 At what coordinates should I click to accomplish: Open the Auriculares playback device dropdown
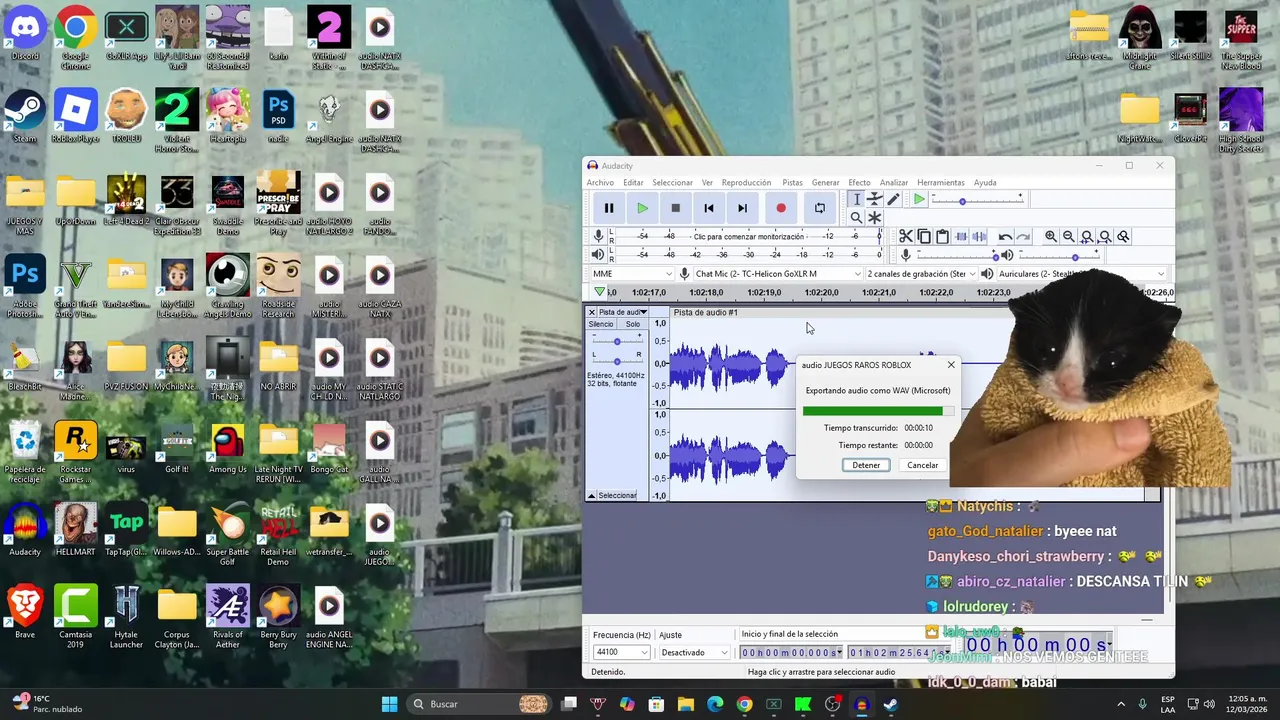pyautogui.click(x=1081, y=274)
